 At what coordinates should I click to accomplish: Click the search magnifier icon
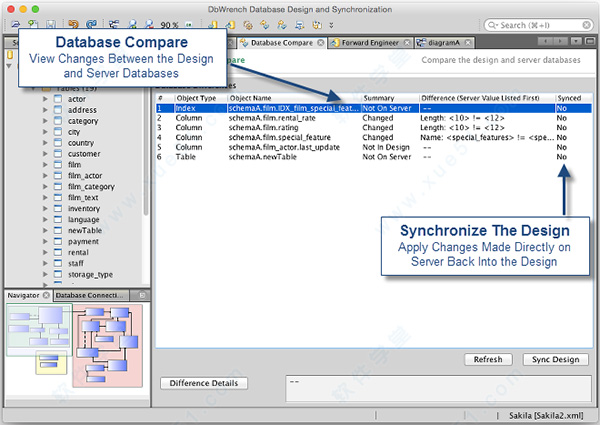[x=492, y=25]
